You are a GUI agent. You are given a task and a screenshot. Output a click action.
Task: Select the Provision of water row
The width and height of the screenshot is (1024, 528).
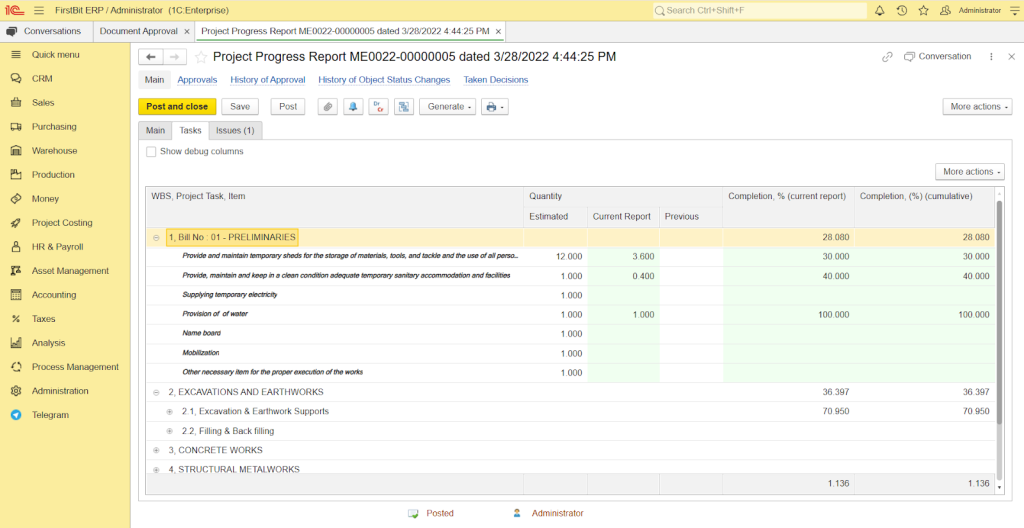pyautogui.click(x=571, y=314)
